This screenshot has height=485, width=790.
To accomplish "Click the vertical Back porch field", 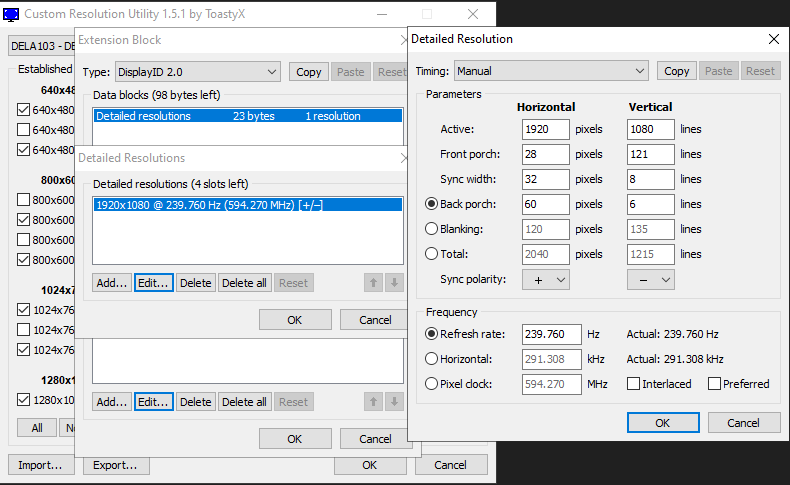I will point(650,204).
